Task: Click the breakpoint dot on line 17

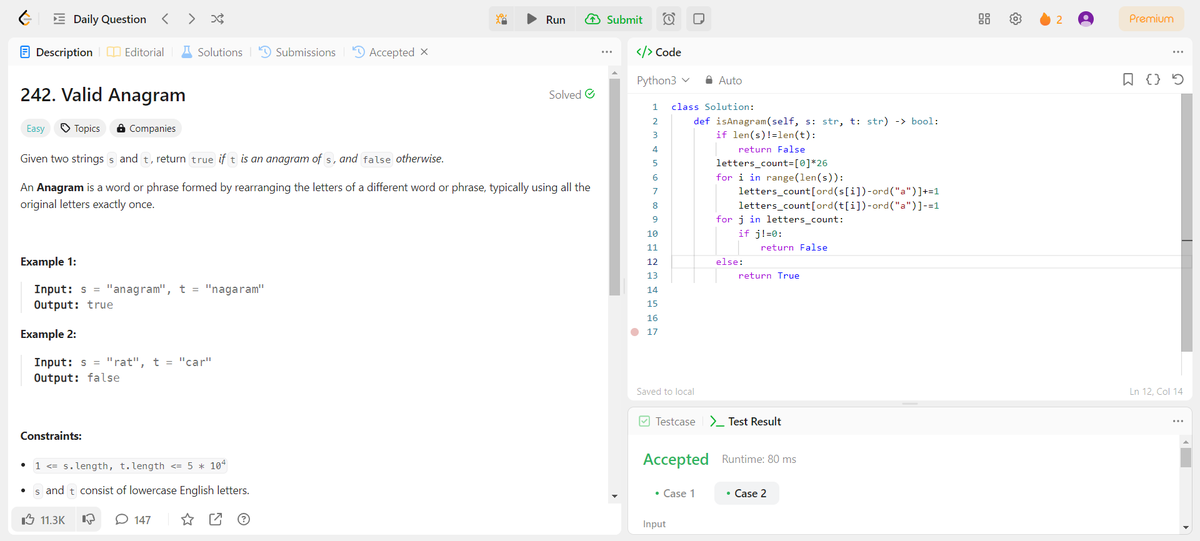Action: (636, 331)
